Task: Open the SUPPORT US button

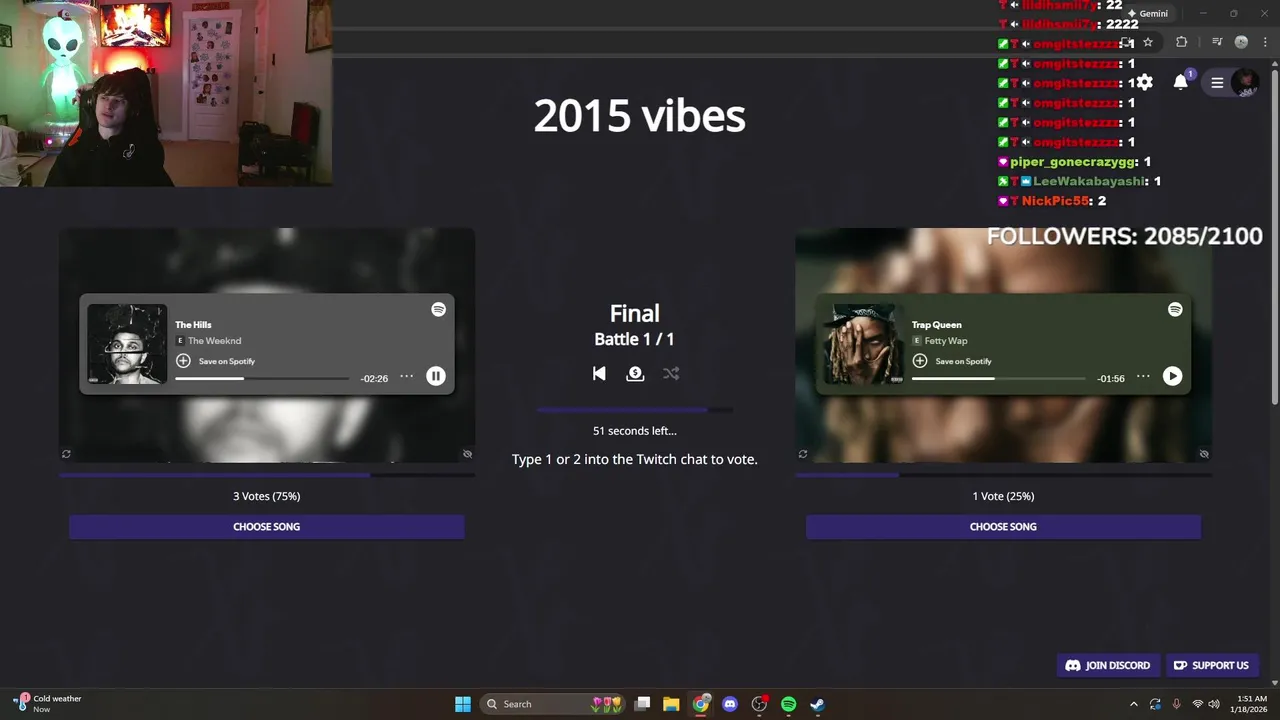Action: pyautogui.click(x=1211, y=665)
